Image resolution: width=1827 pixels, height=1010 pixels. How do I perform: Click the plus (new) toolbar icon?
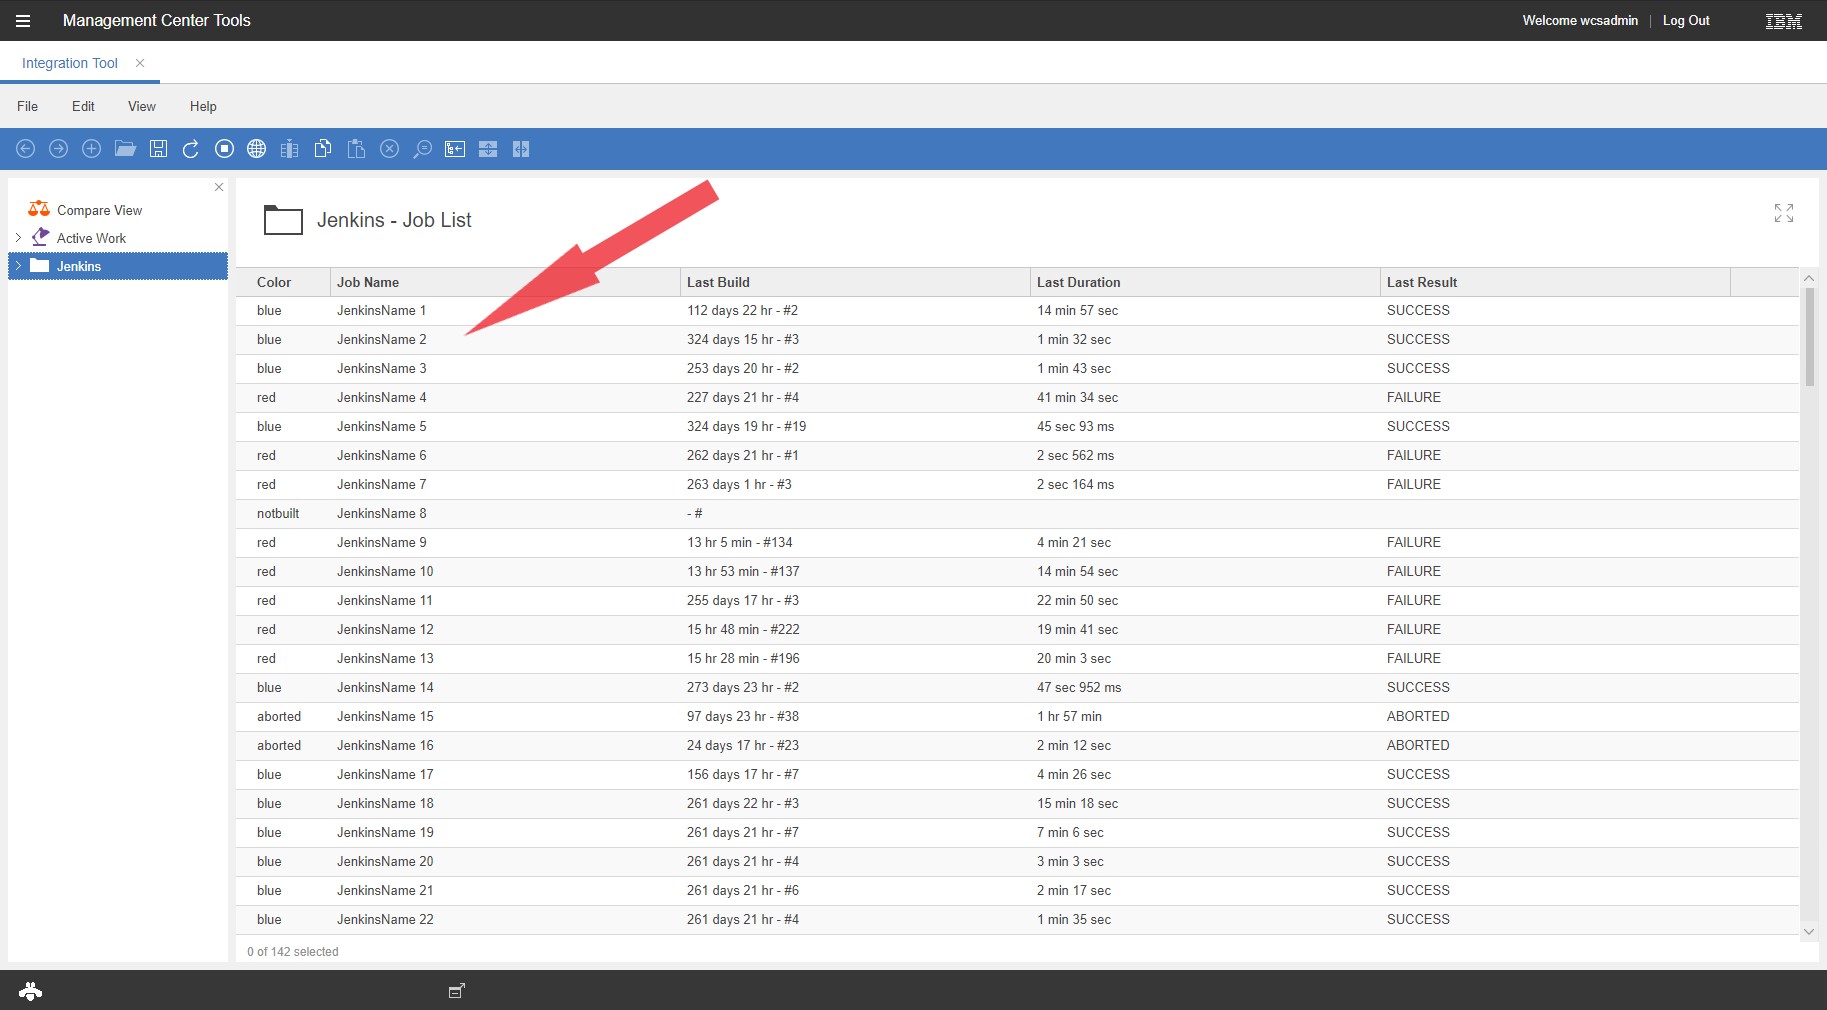[x=91, y=149]
